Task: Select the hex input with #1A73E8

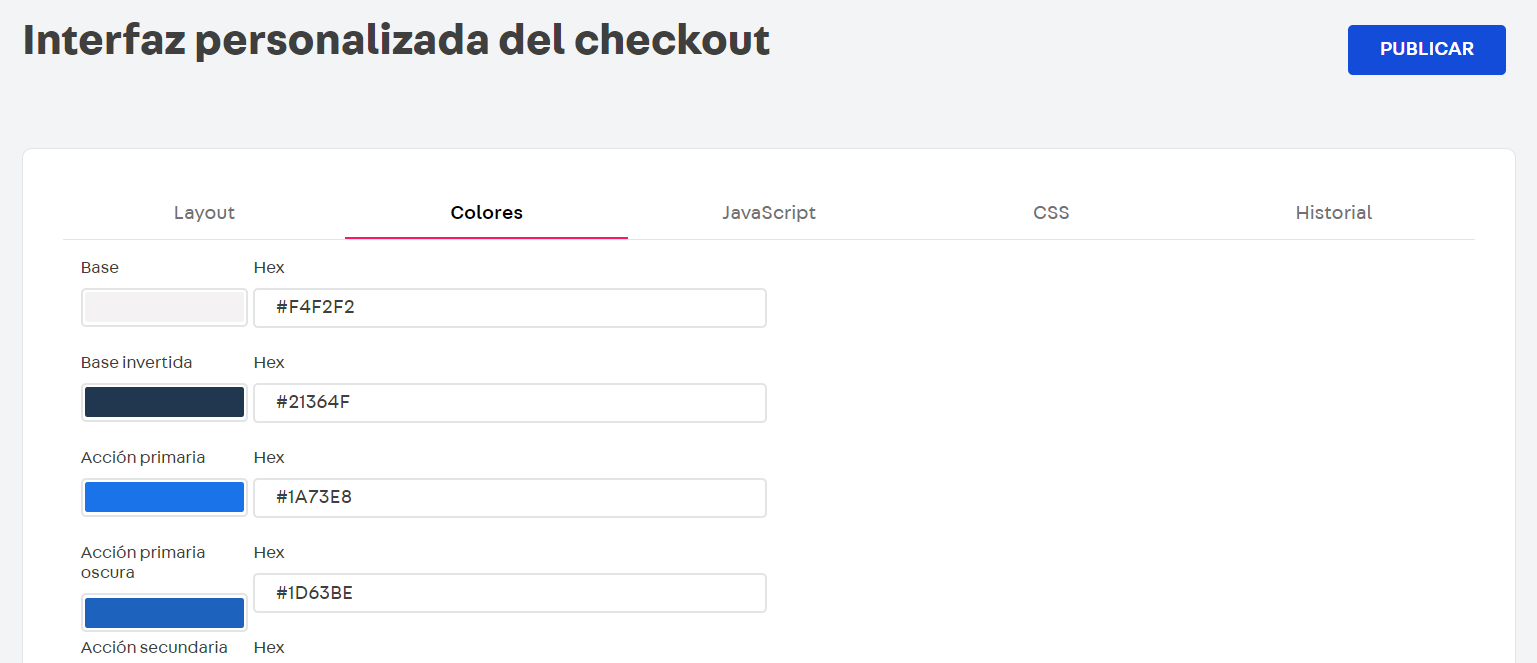Action: pyautogui.click(x=510, y=497)
